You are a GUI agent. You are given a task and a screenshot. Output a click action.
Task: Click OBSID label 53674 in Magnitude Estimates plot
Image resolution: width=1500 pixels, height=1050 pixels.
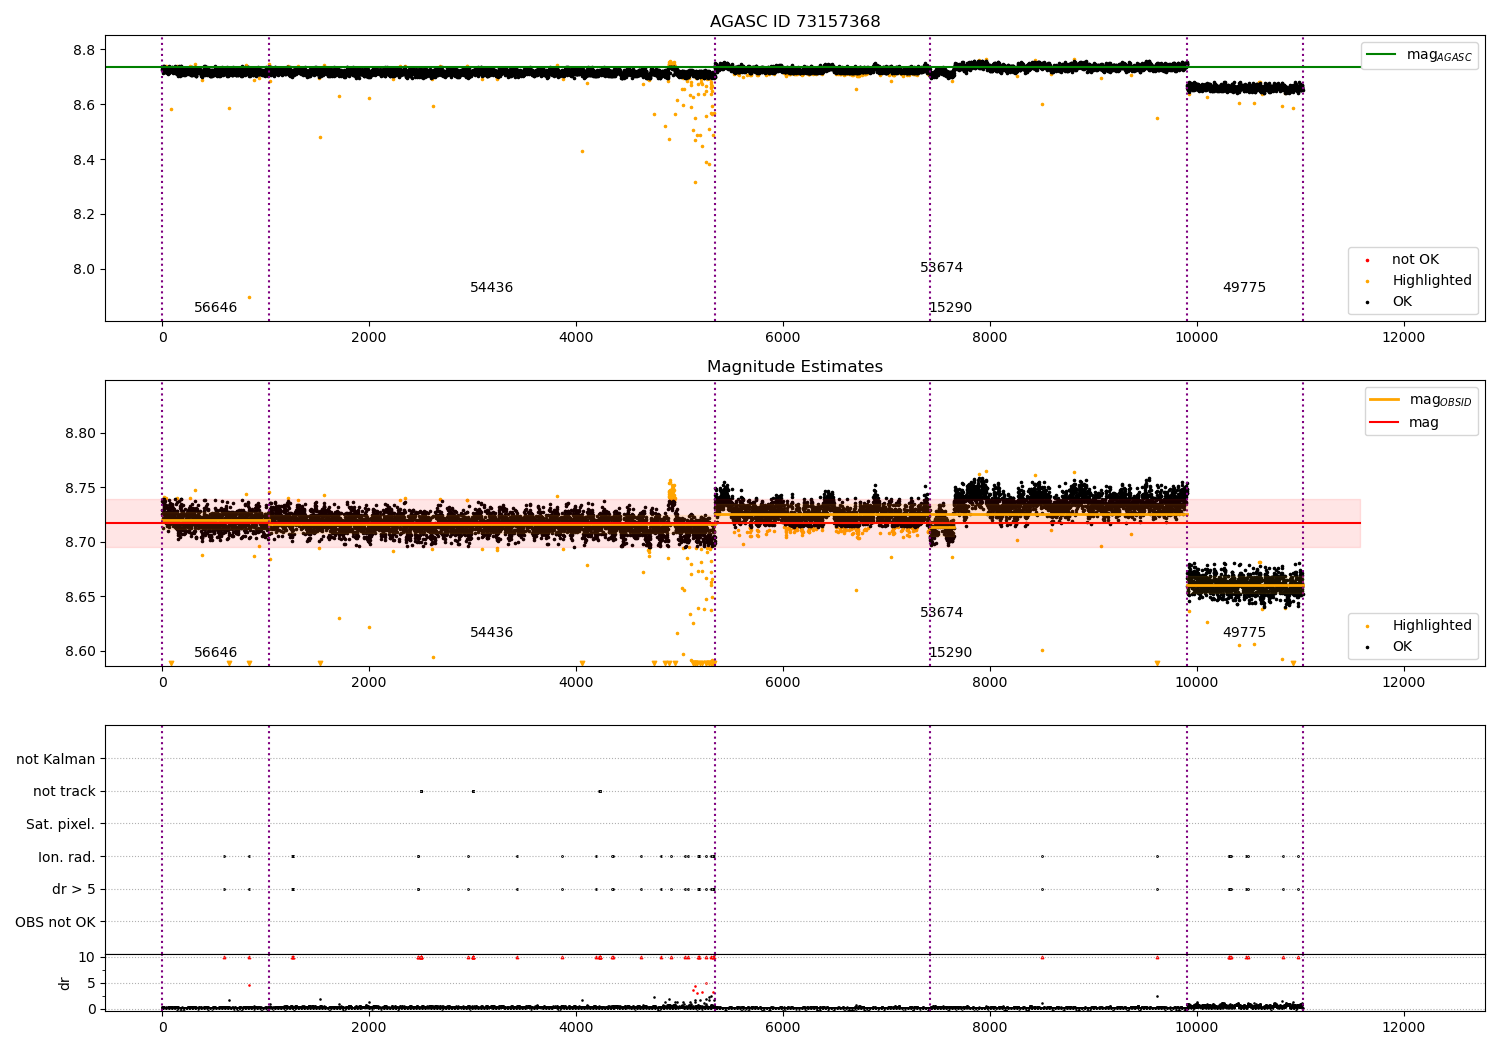pos(942,613)
